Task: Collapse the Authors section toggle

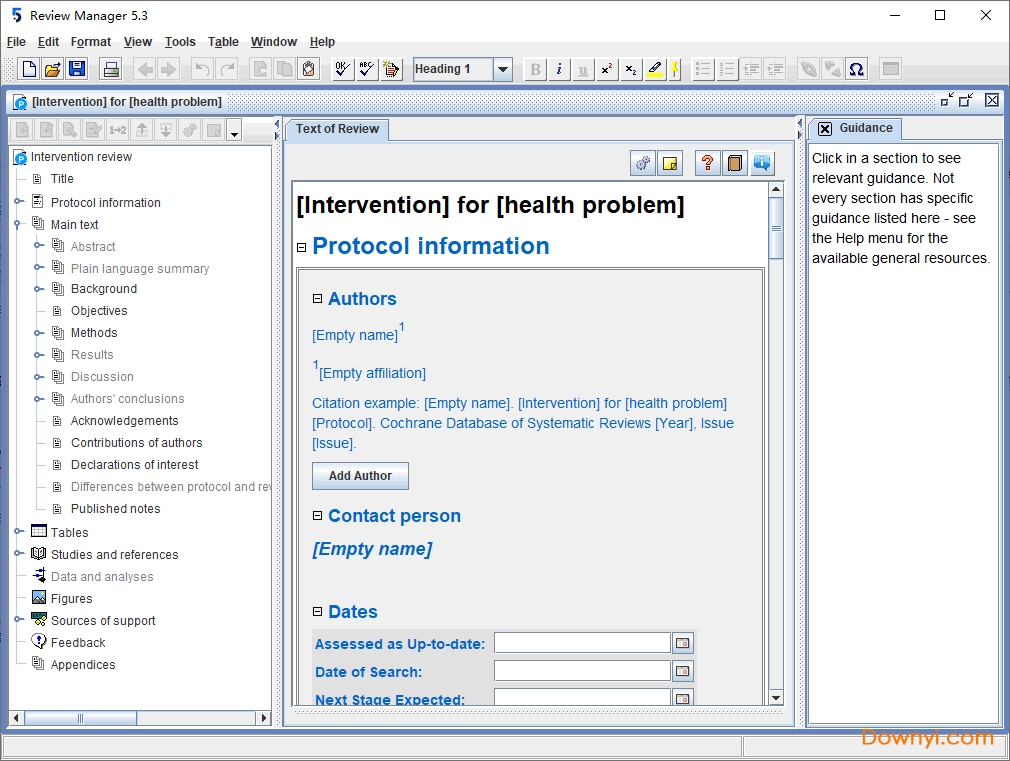Action: 318,299
